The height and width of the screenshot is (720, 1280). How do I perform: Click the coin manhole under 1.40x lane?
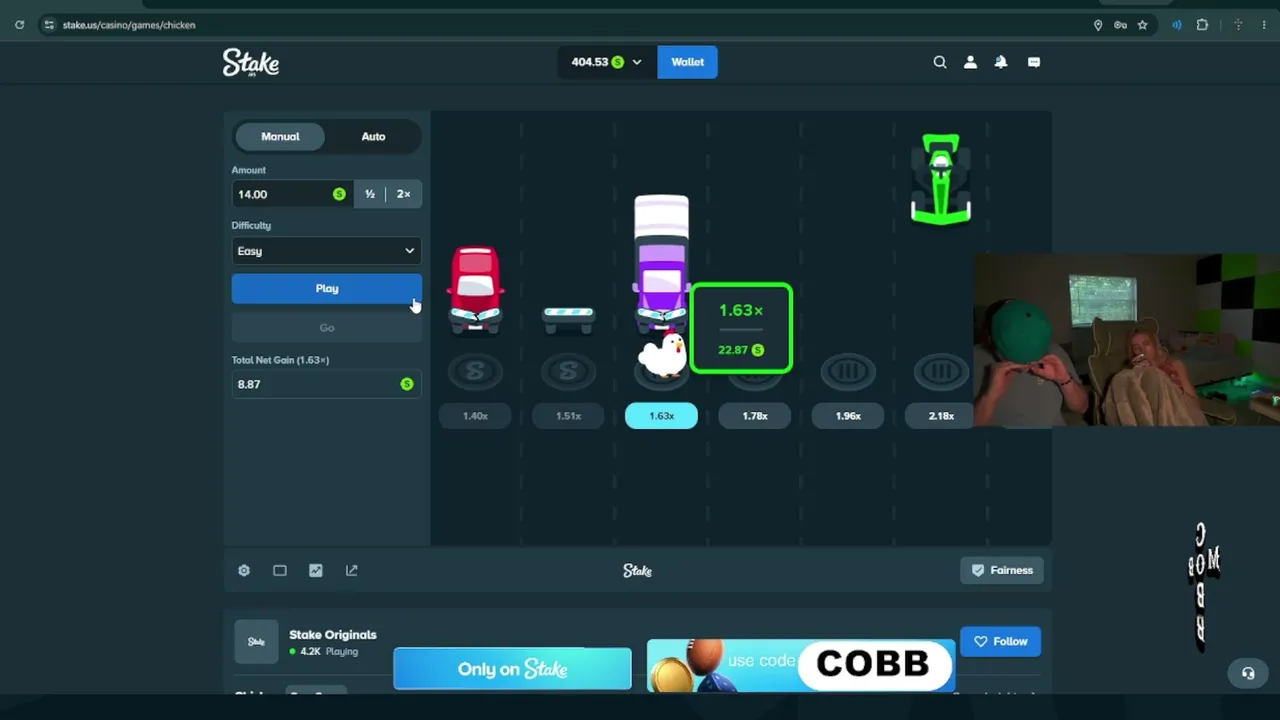click(x=475, y=372)
